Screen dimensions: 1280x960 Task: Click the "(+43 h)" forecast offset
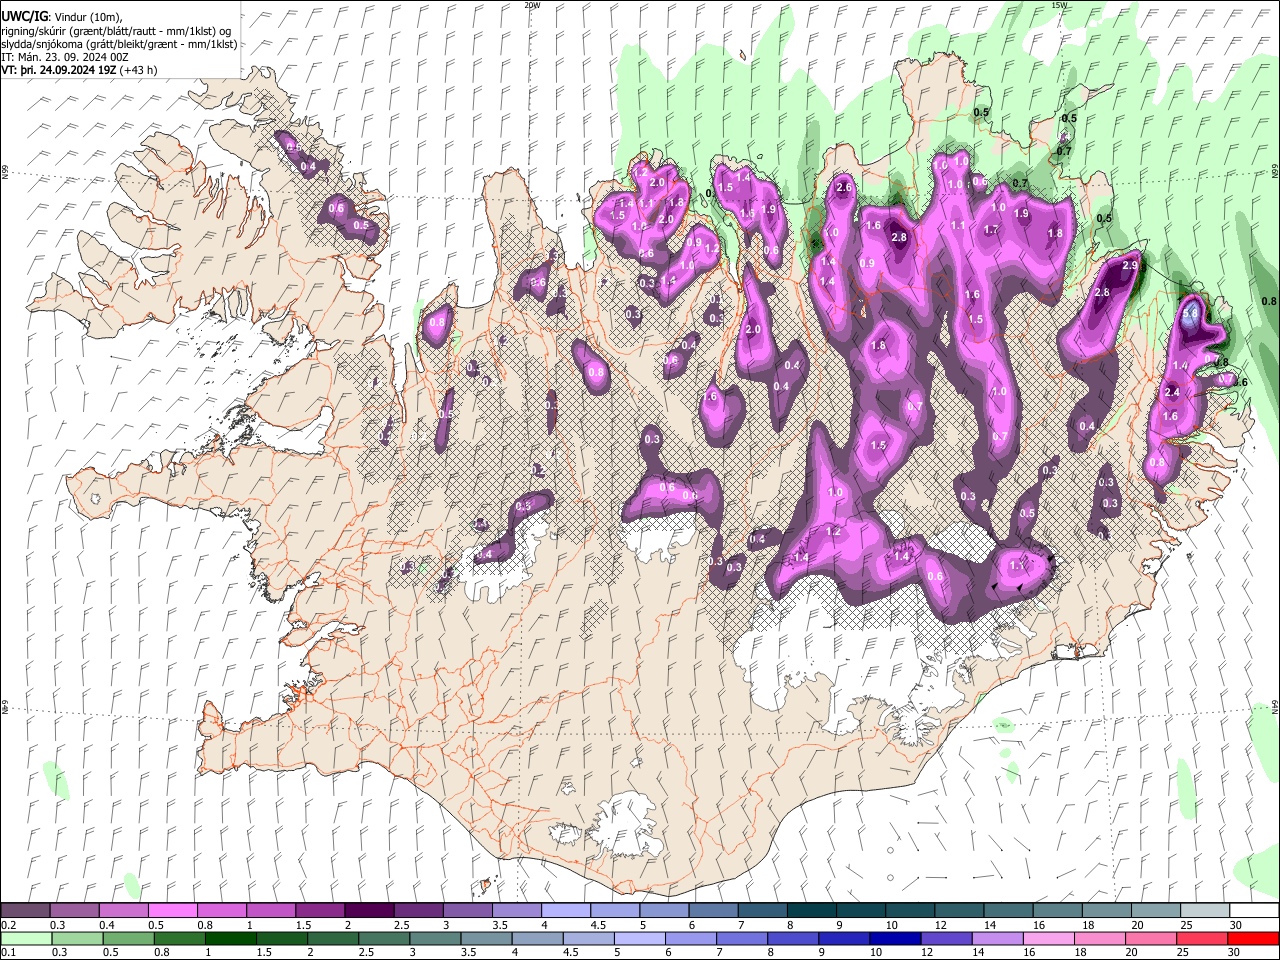[138, 71]
